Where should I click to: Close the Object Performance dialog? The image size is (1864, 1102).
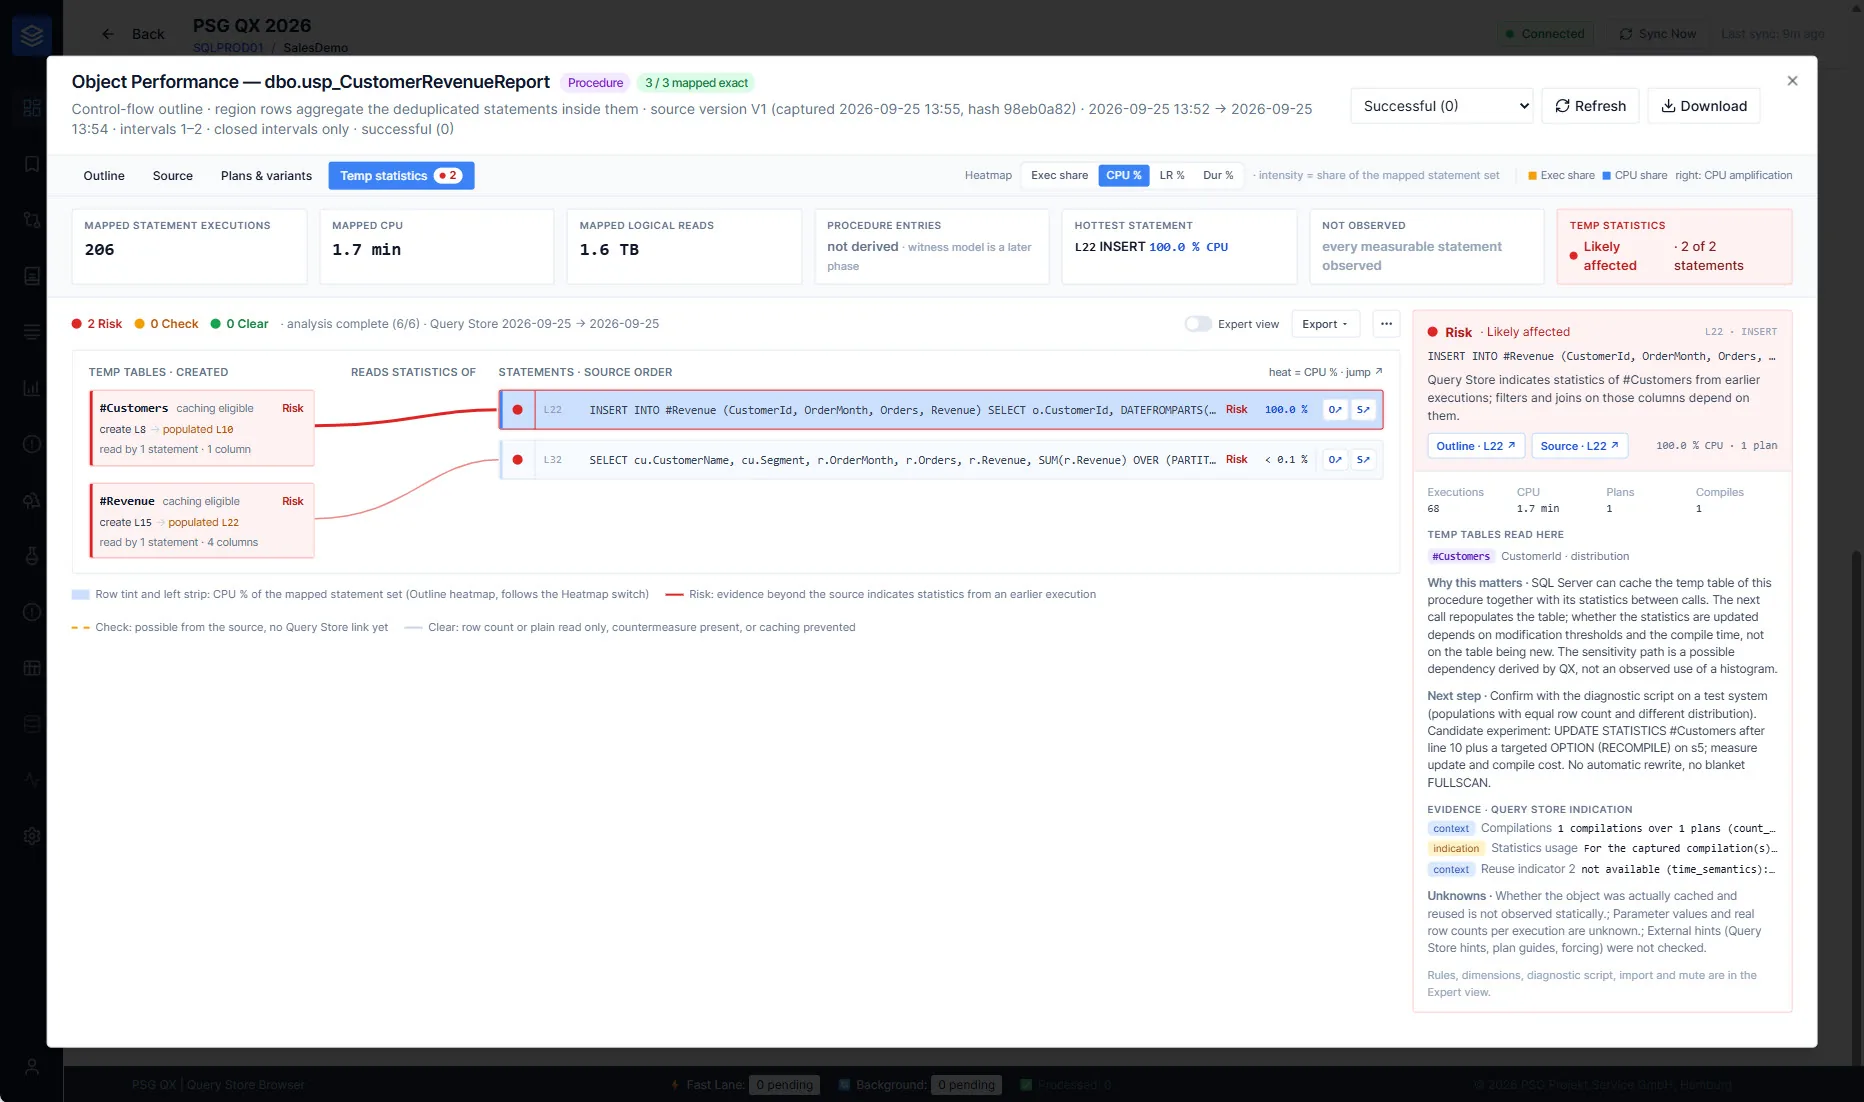pos(1792,81)
